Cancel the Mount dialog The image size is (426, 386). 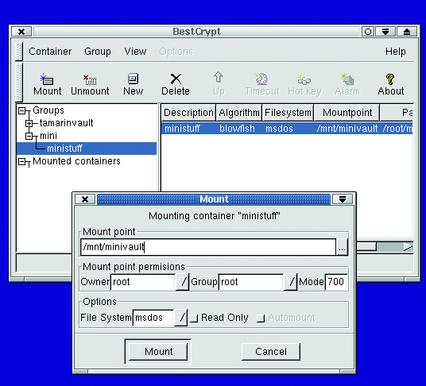click(271, 351)
